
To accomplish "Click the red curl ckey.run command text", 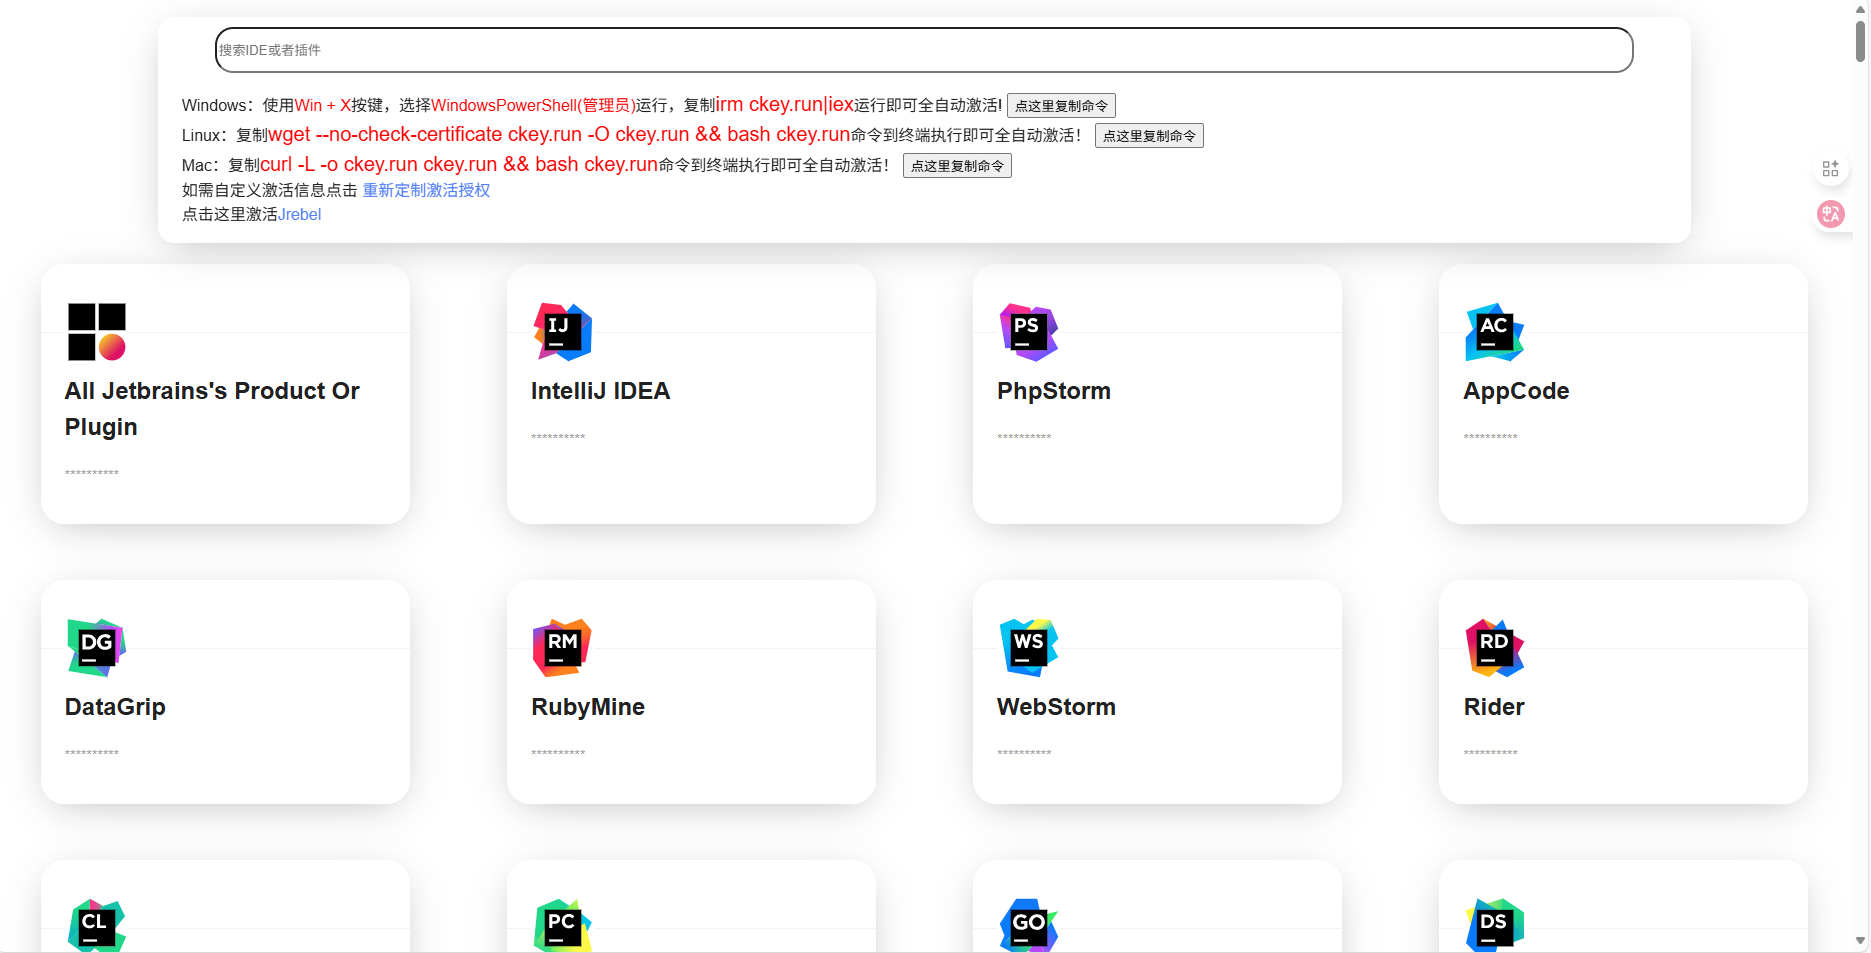I will point(459,165).
